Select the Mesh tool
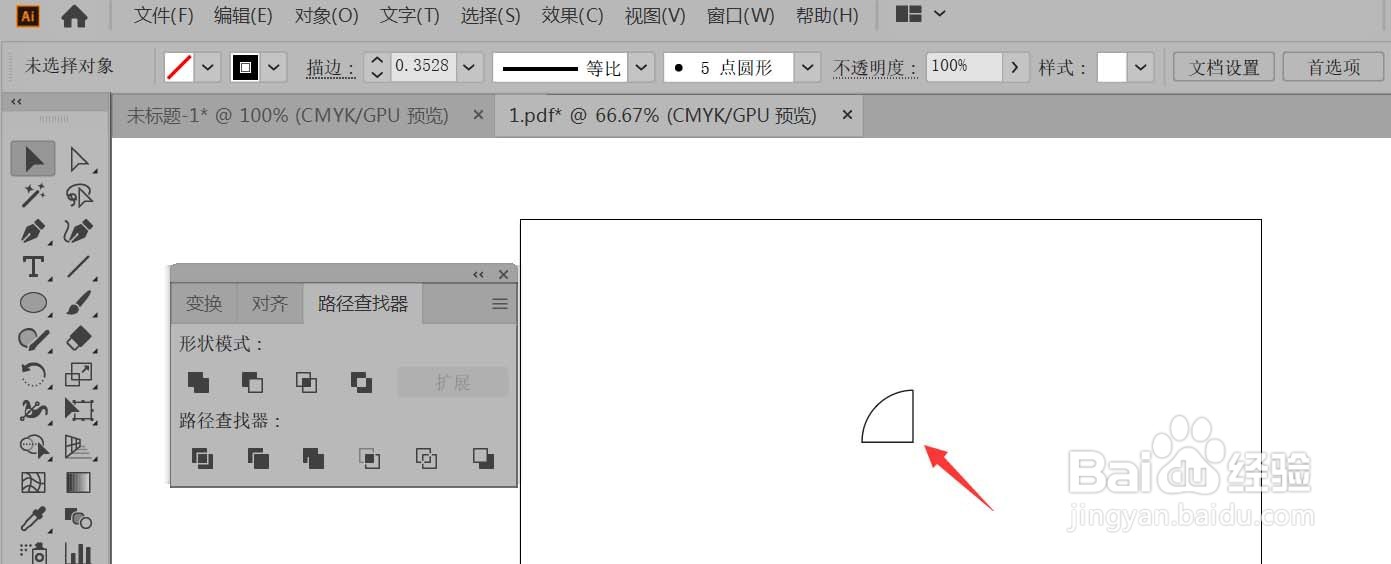The image size is (1391, 564). [x=33, y=482]
